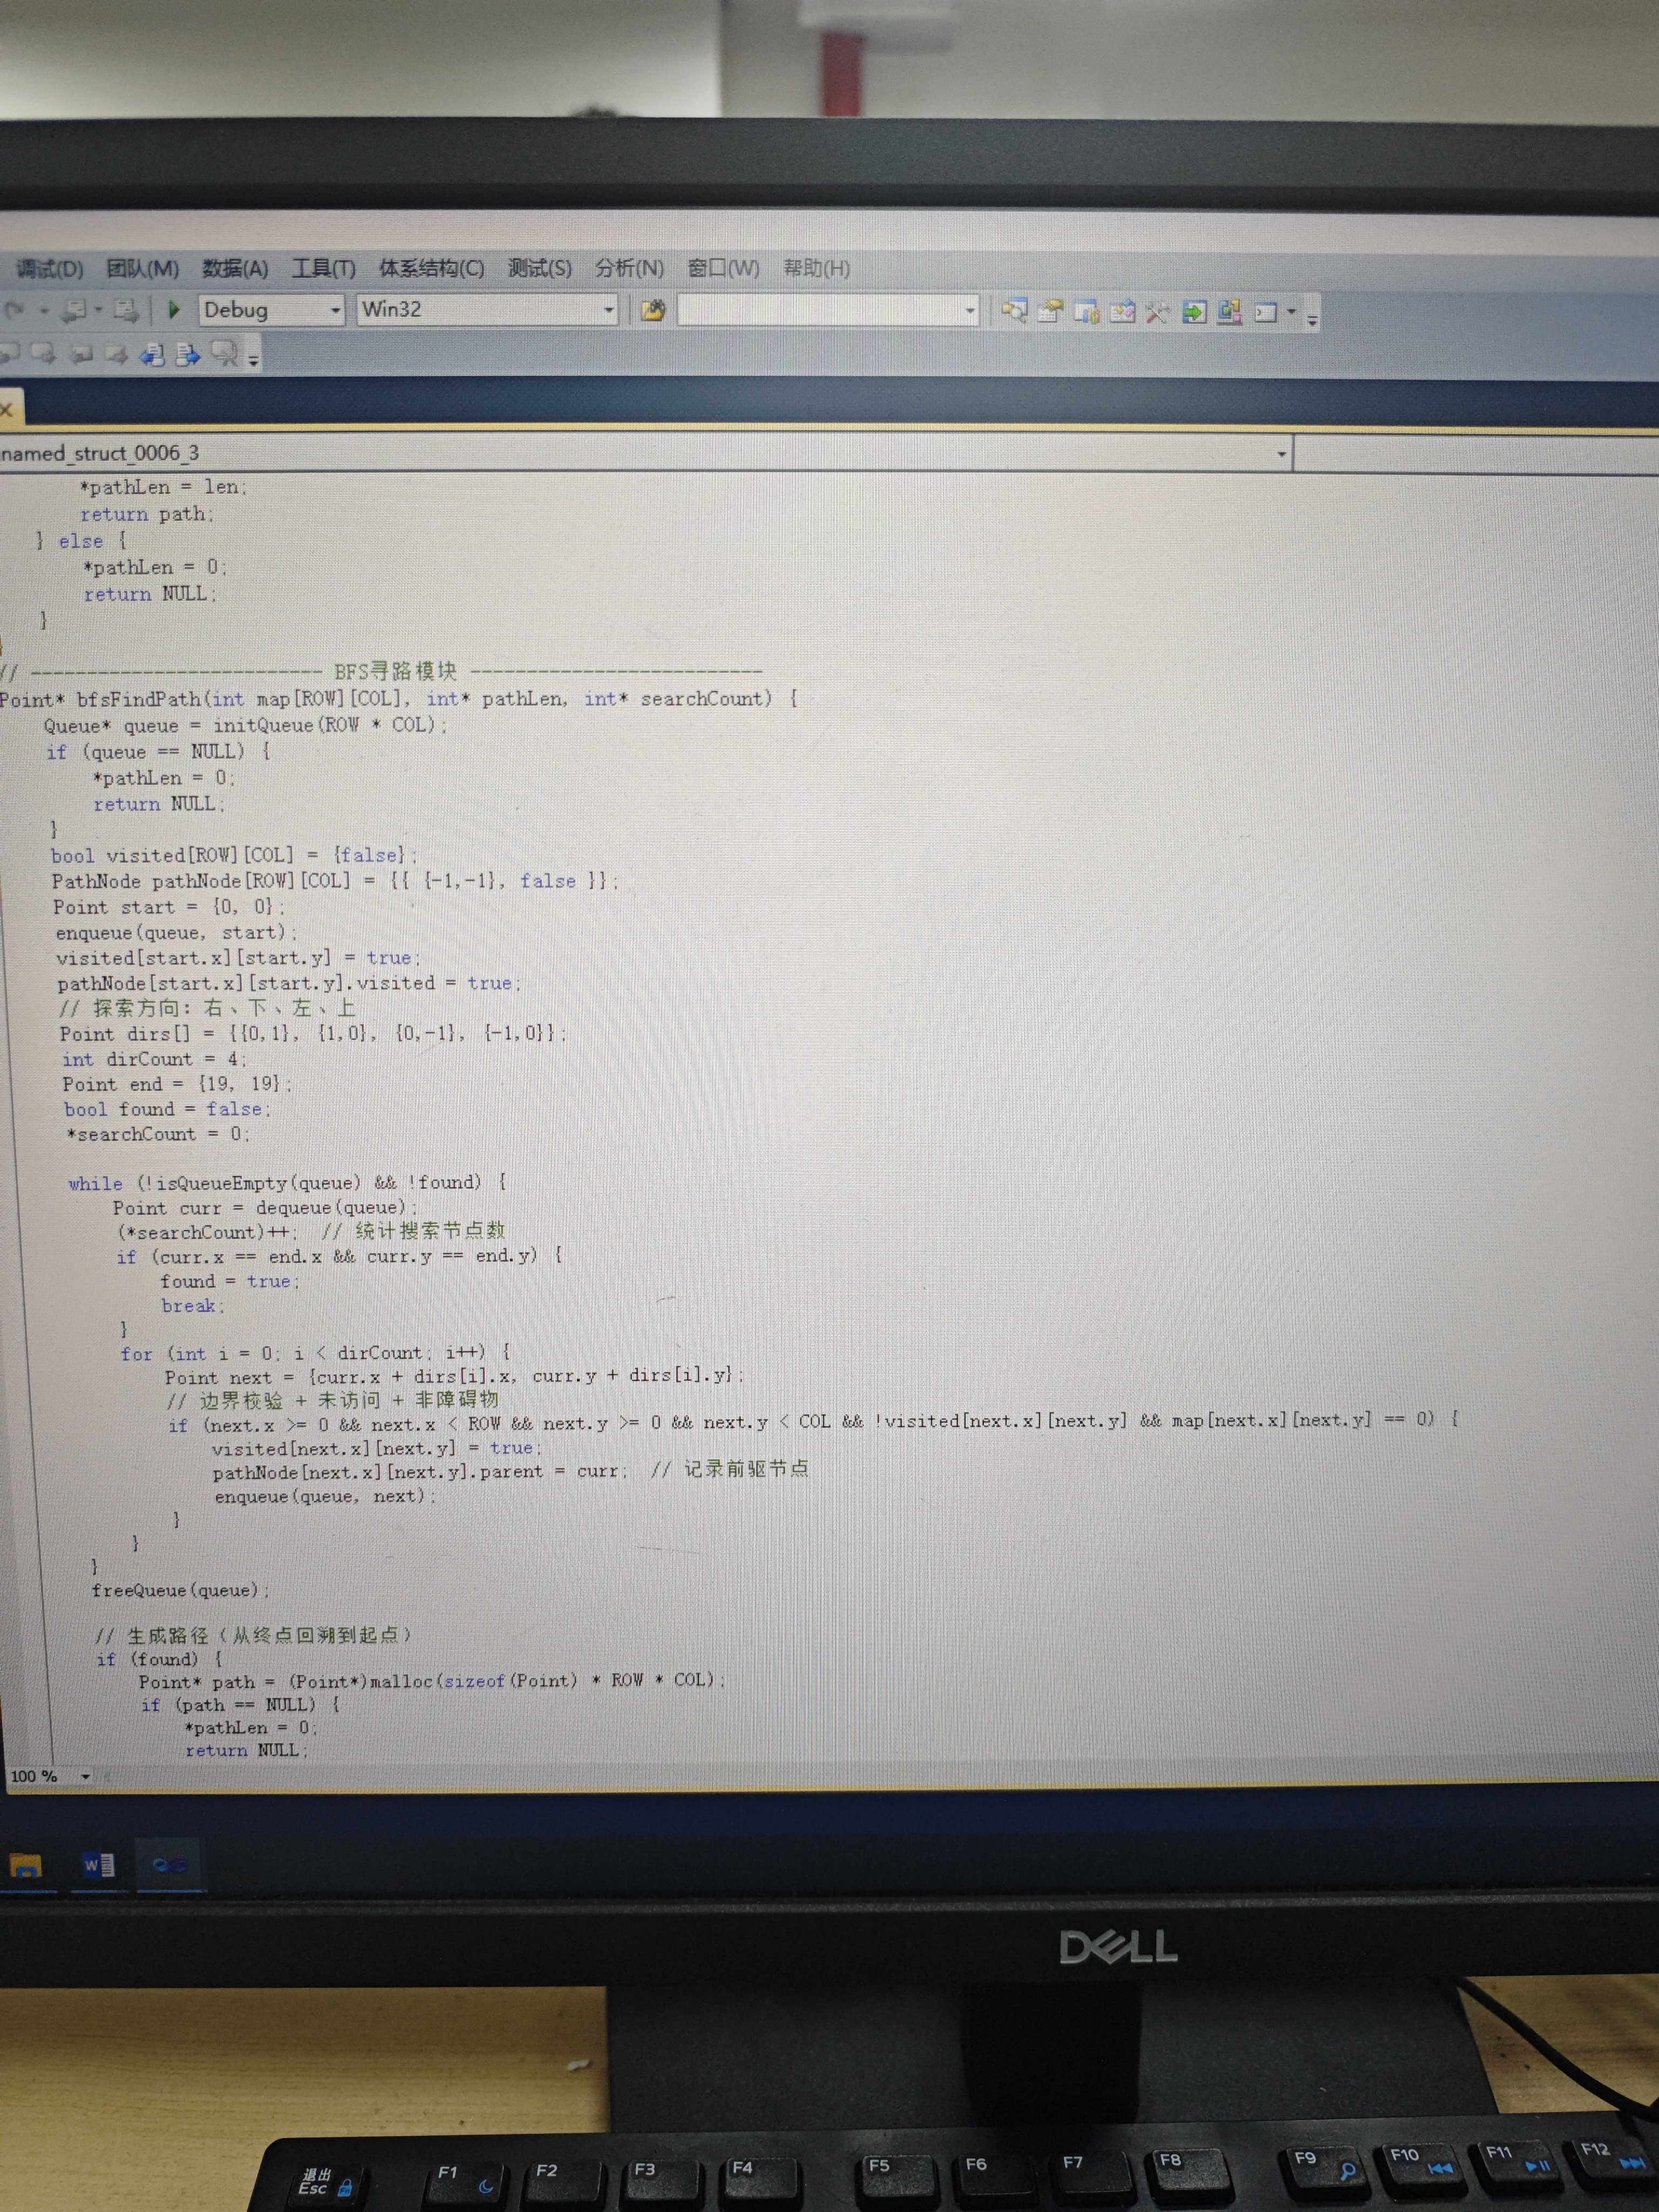Open the Debug configuration dropdown
Image resolution: width=1659 pixels, height=2212 pixels.
[335, 310]
